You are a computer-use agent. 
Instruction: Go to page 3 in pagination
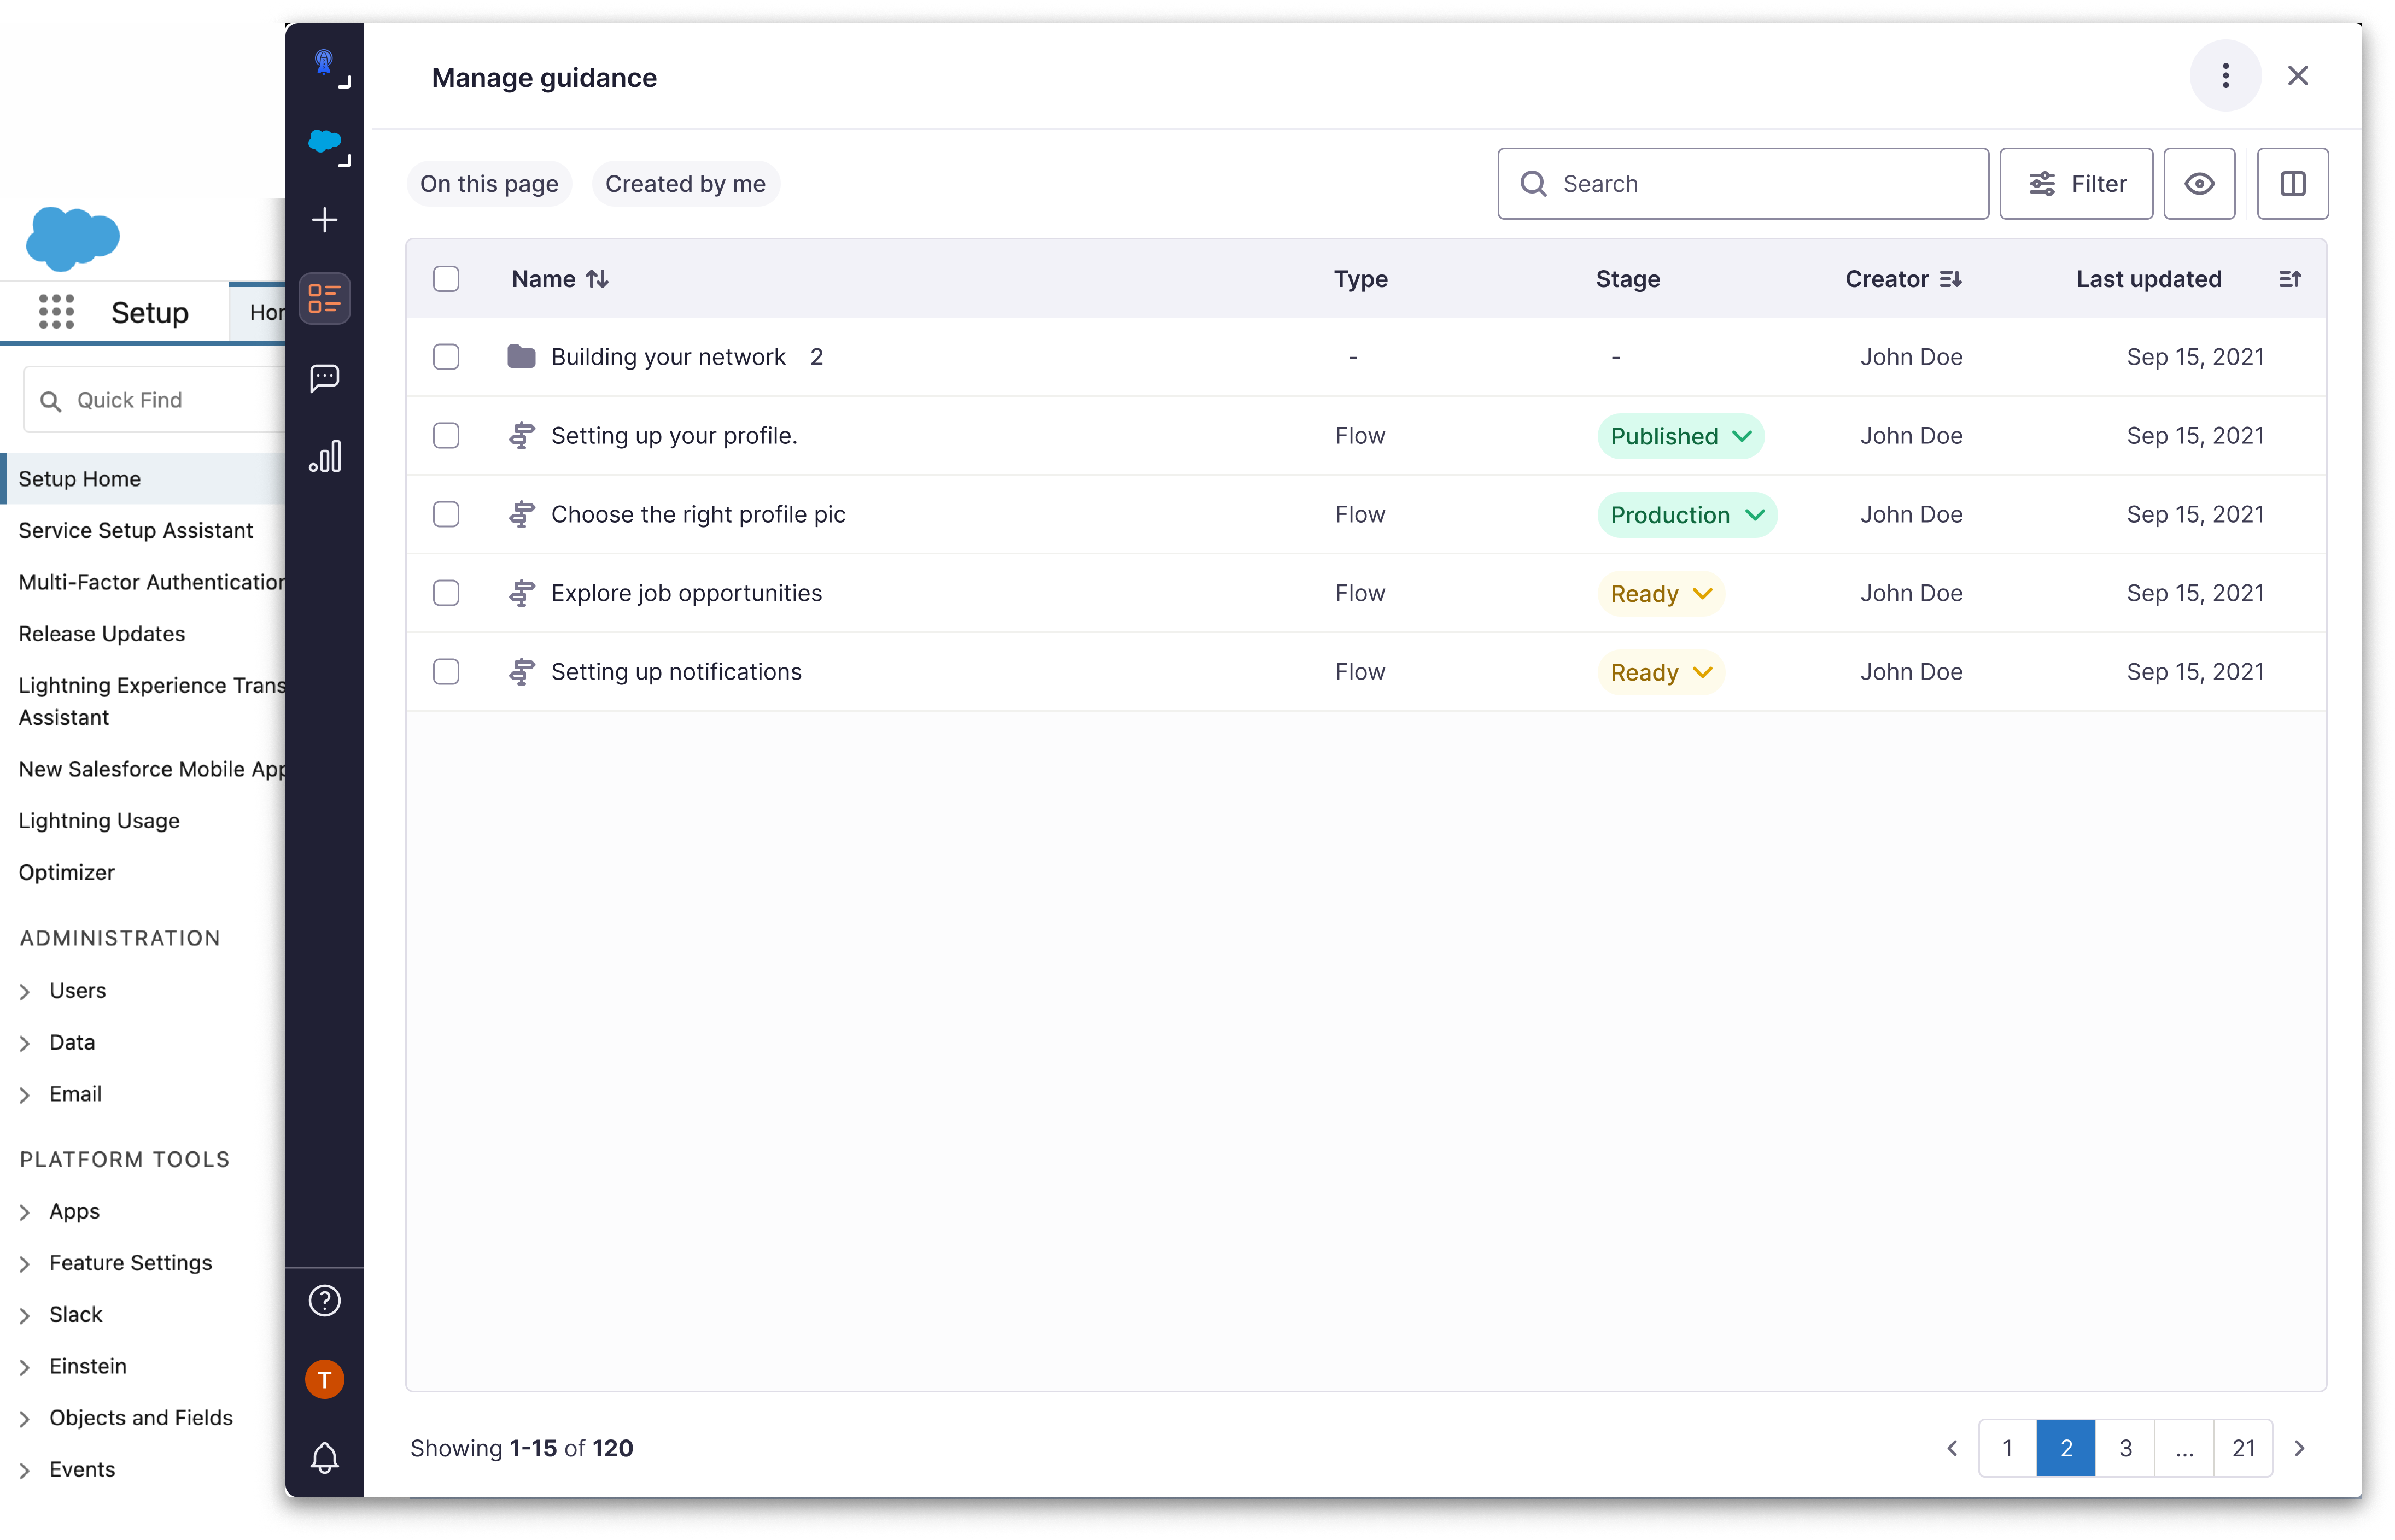coord(2125,1448)
